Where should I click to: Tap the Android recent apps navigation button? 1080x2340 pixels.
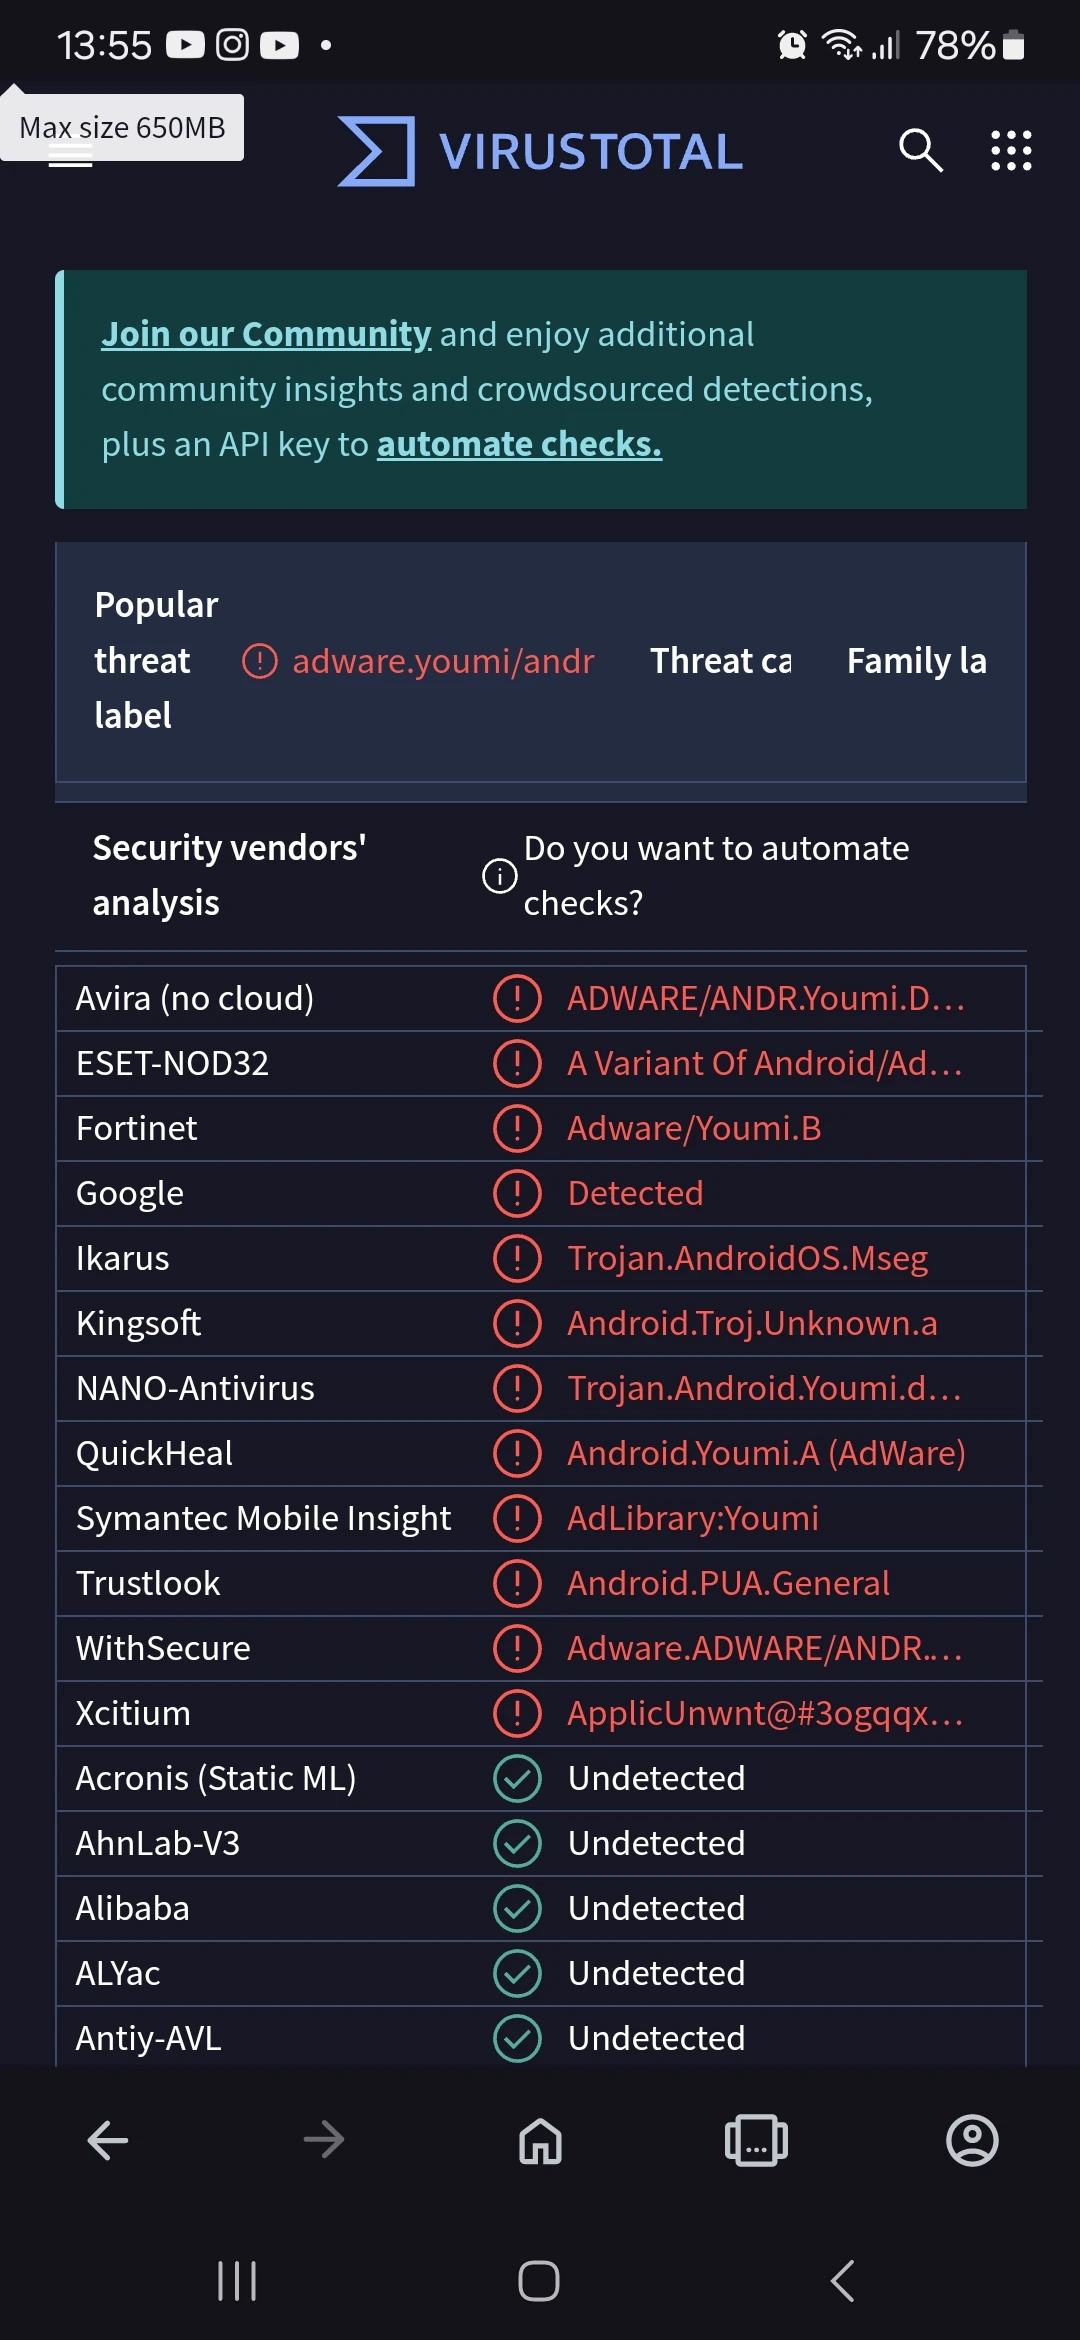(237, 2281)
